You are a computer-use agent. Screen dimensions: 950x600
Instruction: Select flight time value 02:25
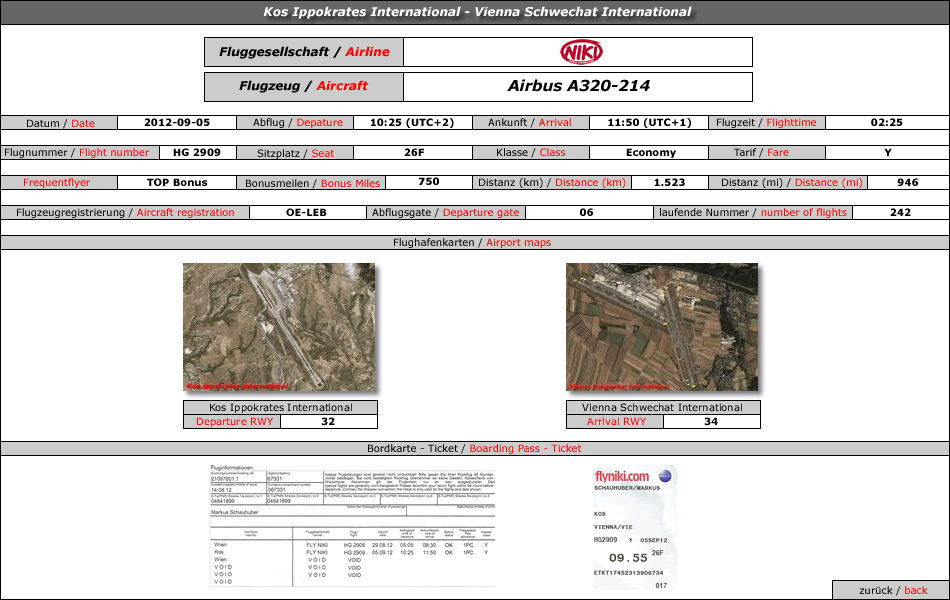click(887, 122)
